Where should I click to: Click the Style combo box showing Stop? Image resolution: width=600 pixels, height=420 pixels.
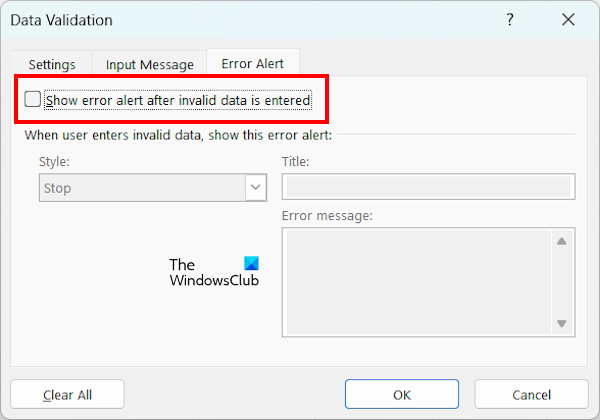click(x=142, y=188)
